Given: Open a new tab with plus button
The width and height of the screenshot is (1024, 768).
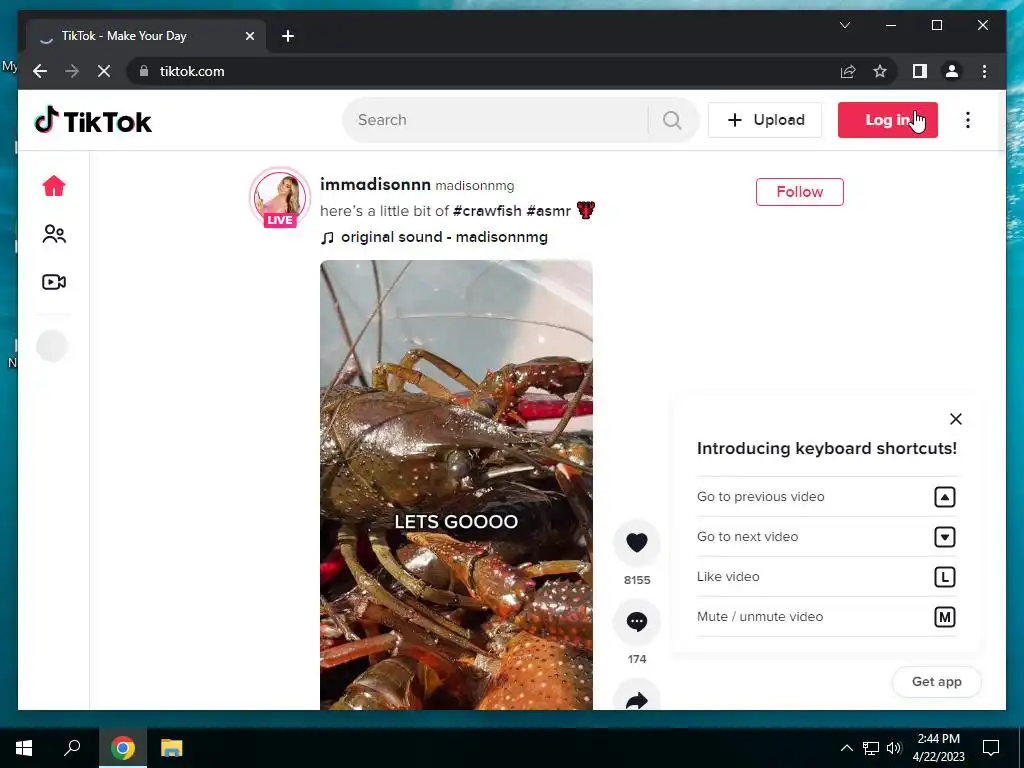Looking at the screenshot, I should tap(288, 37).
